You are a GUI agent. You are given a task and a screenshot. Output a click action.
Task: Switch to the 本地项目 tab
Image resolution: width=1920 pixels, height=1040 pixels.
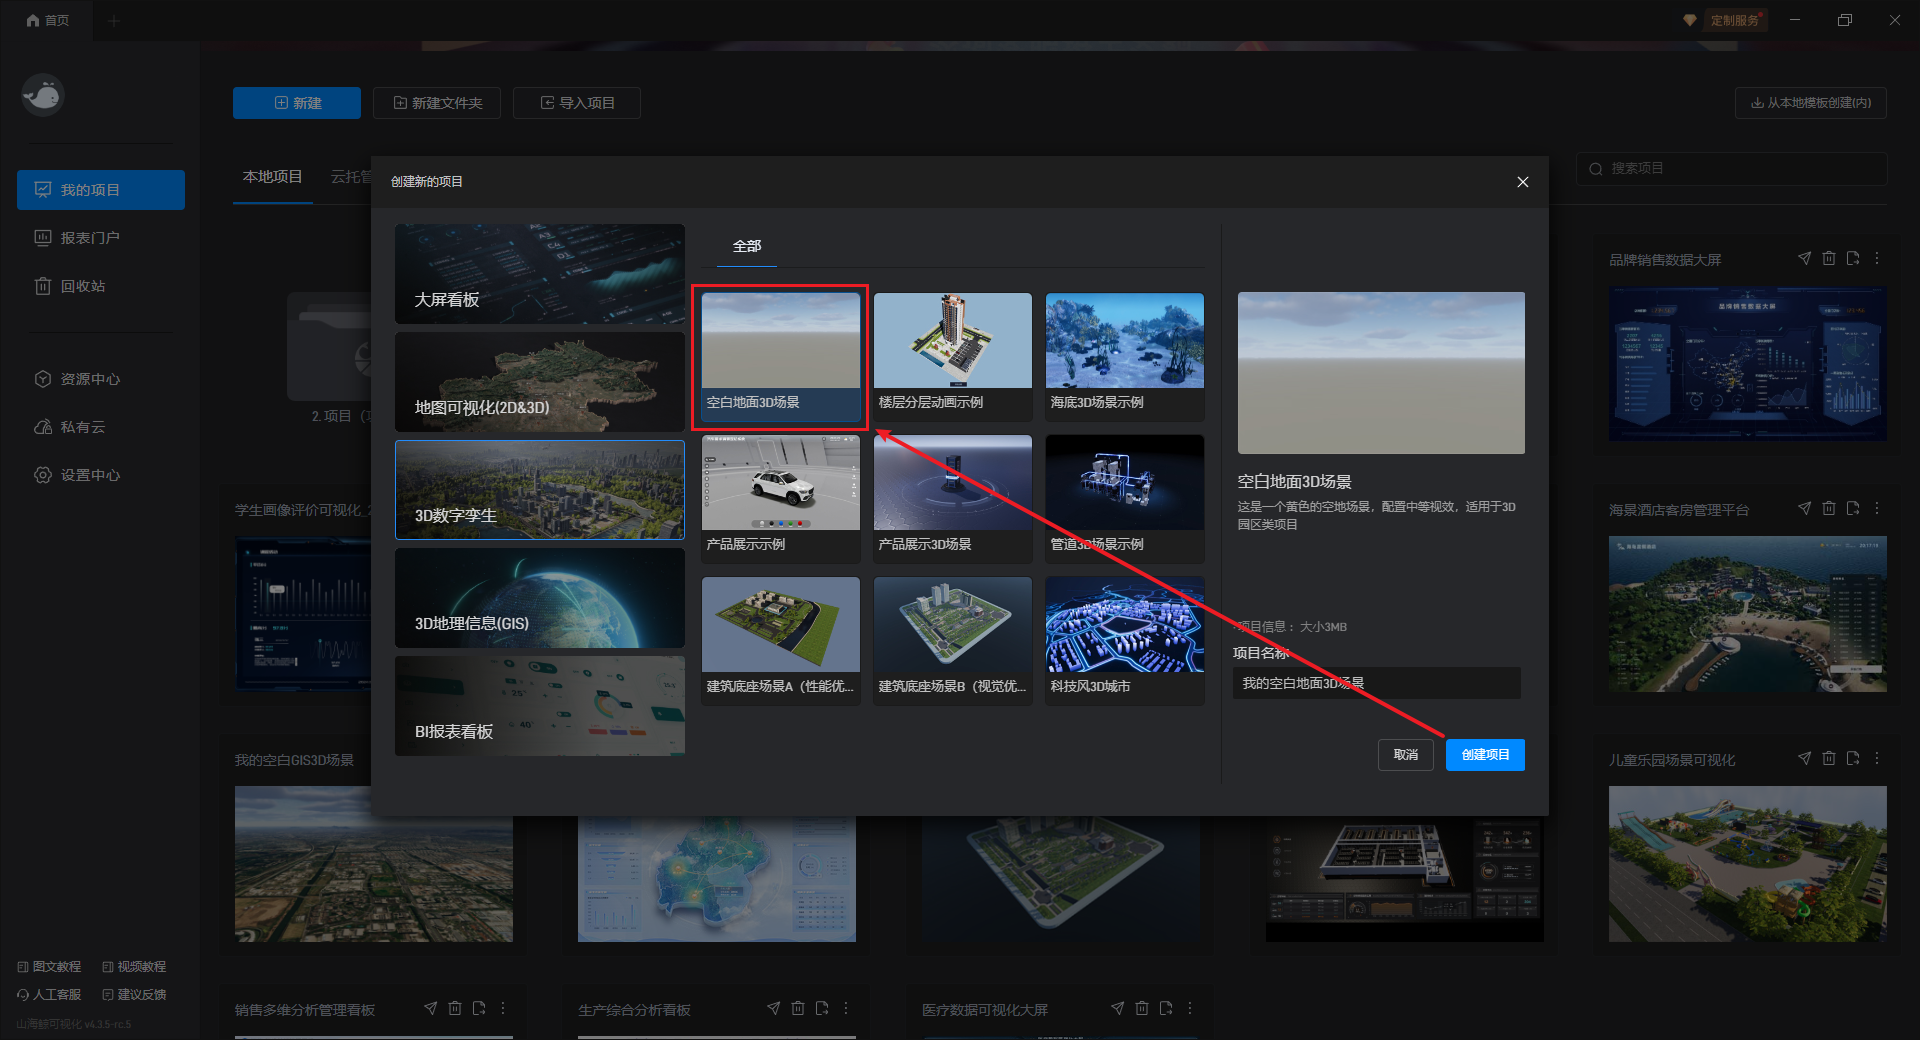[272, 177]
